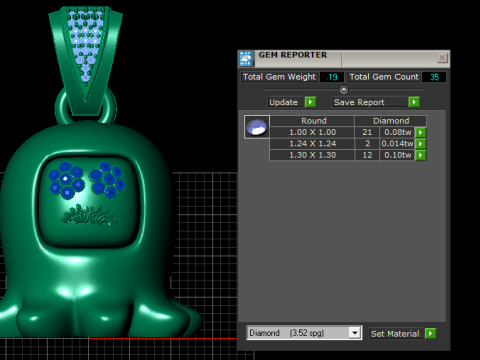Click the quantity 12 cell
The image size is (480, 360).
coord(367,155)
